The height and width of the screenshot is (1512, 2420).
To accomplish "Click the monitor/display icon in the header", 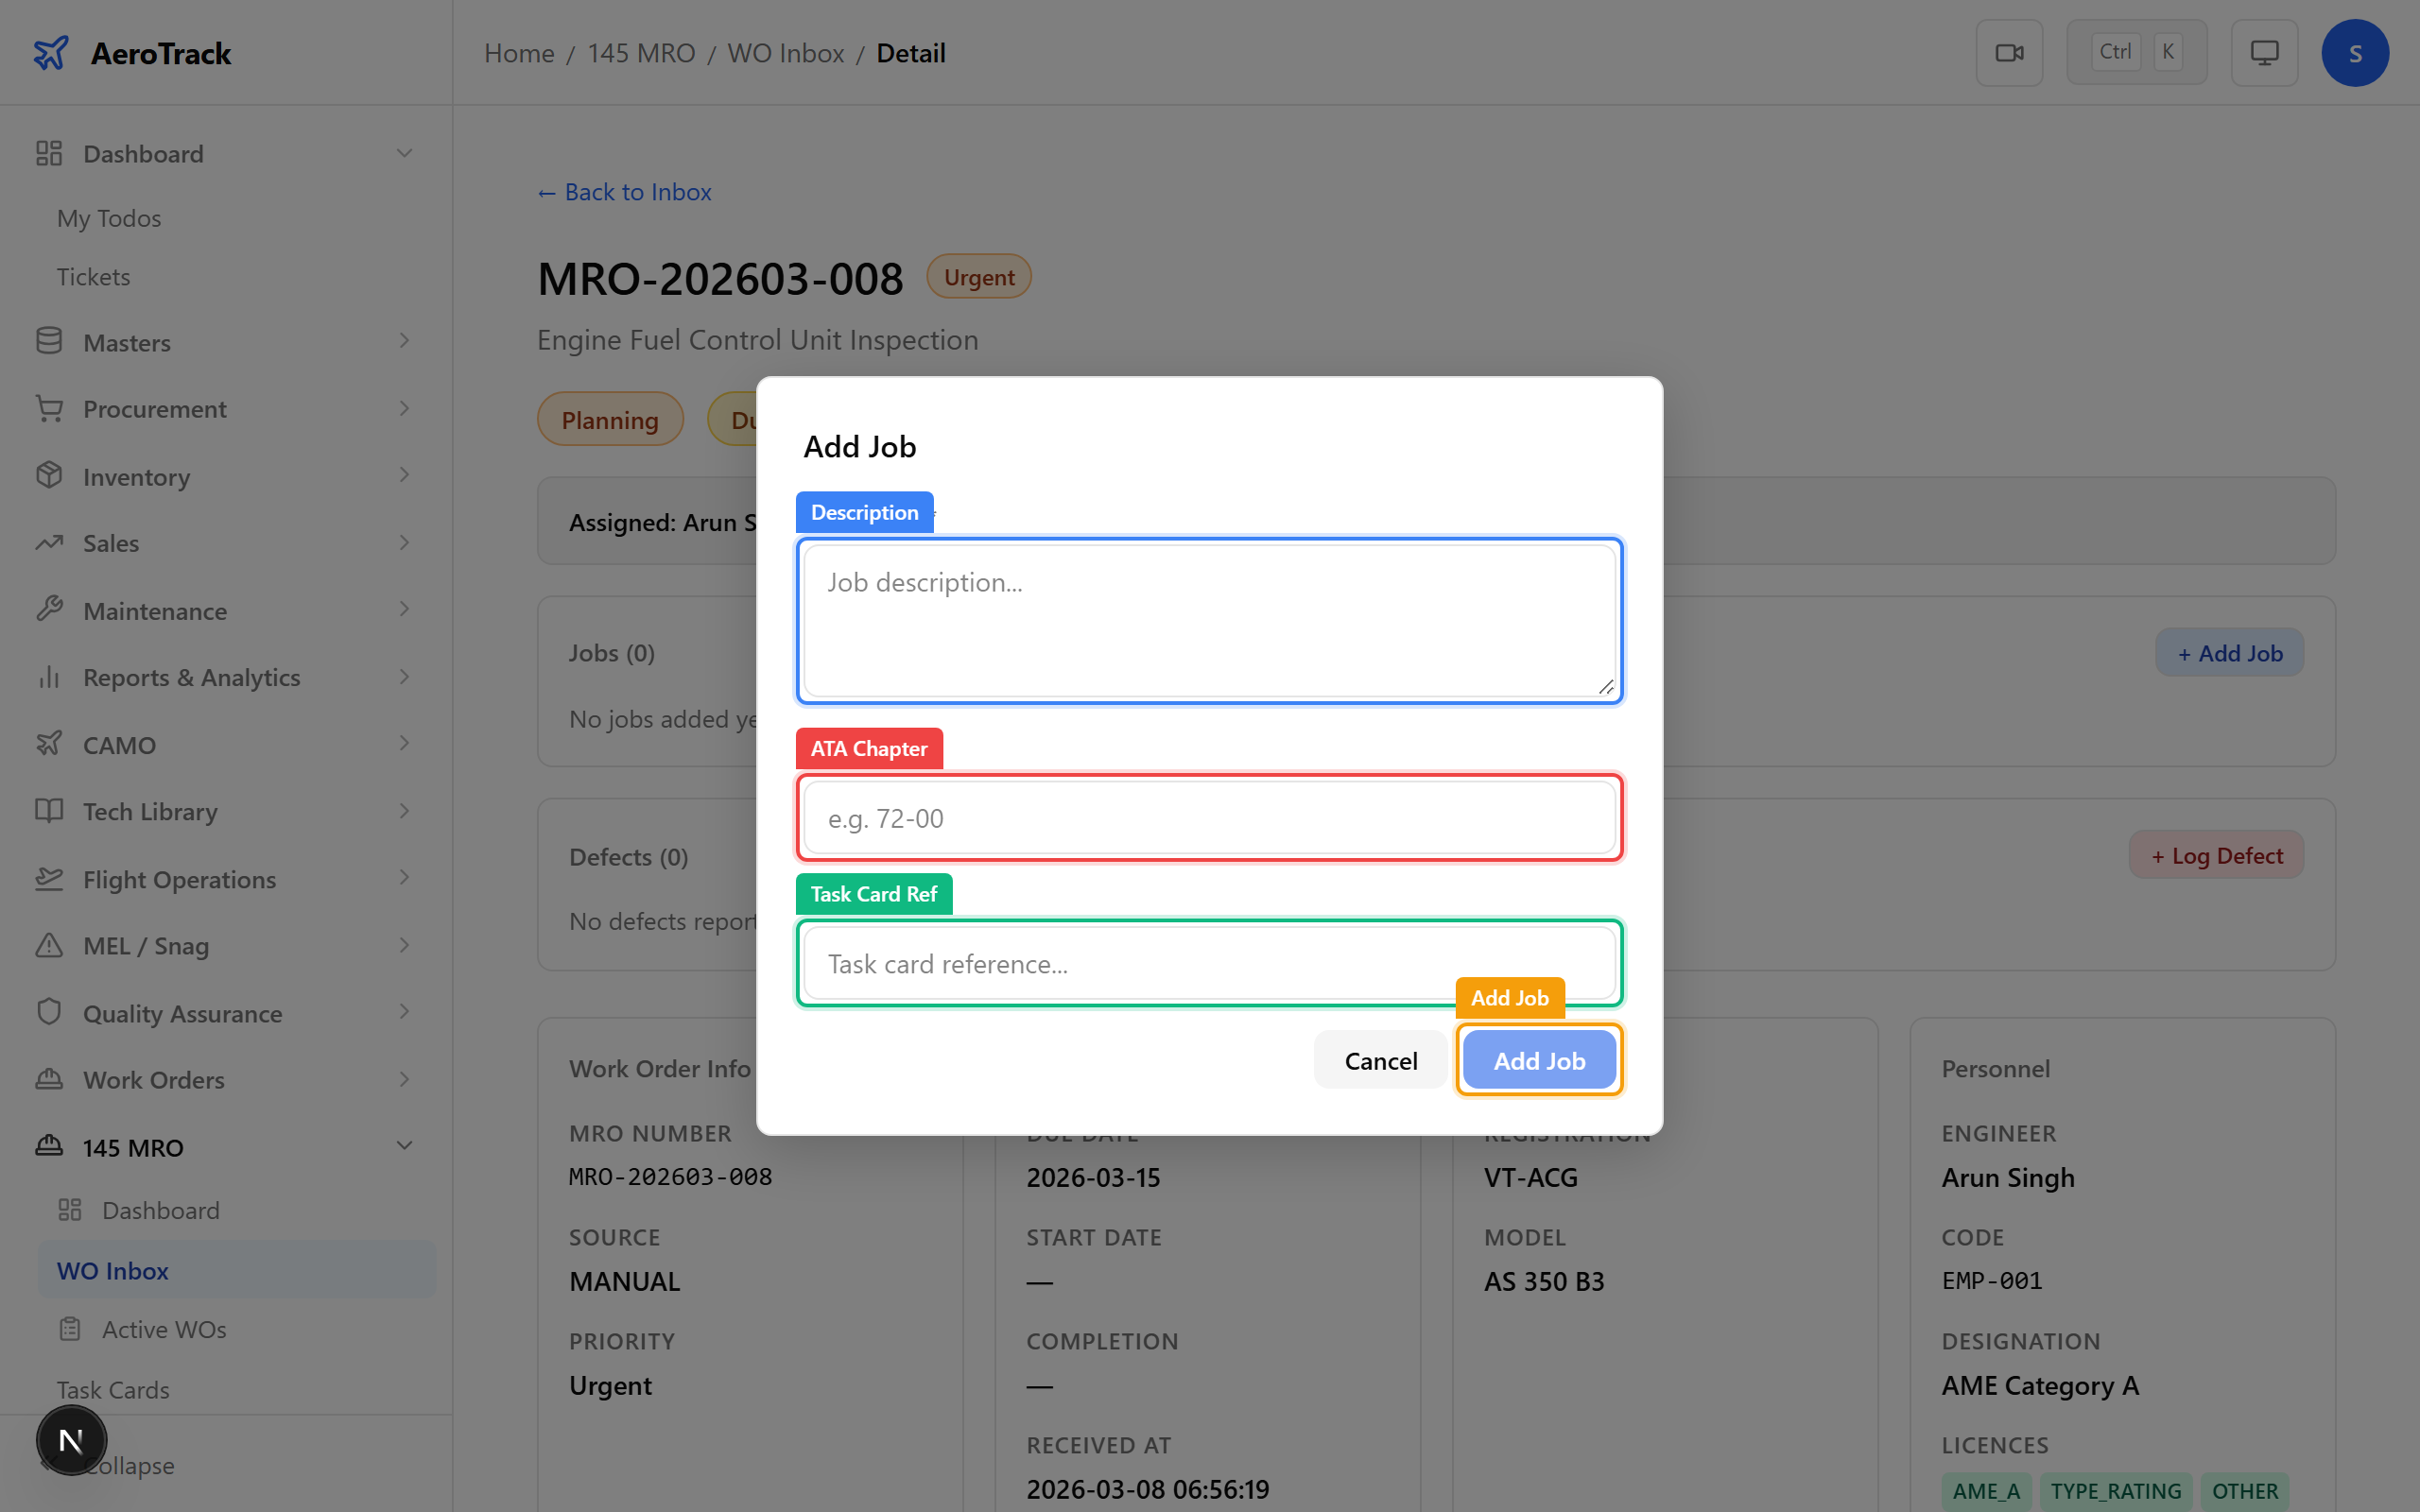I will pos(2264,52).
